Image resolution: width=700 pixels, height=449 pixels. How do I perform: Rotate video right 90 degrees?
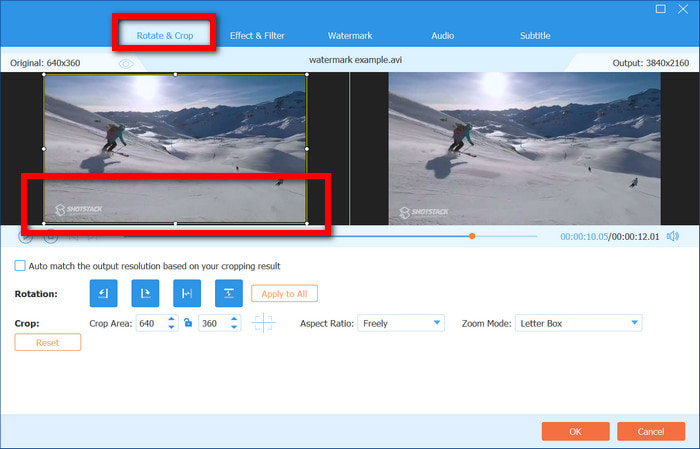coord(145,293)
